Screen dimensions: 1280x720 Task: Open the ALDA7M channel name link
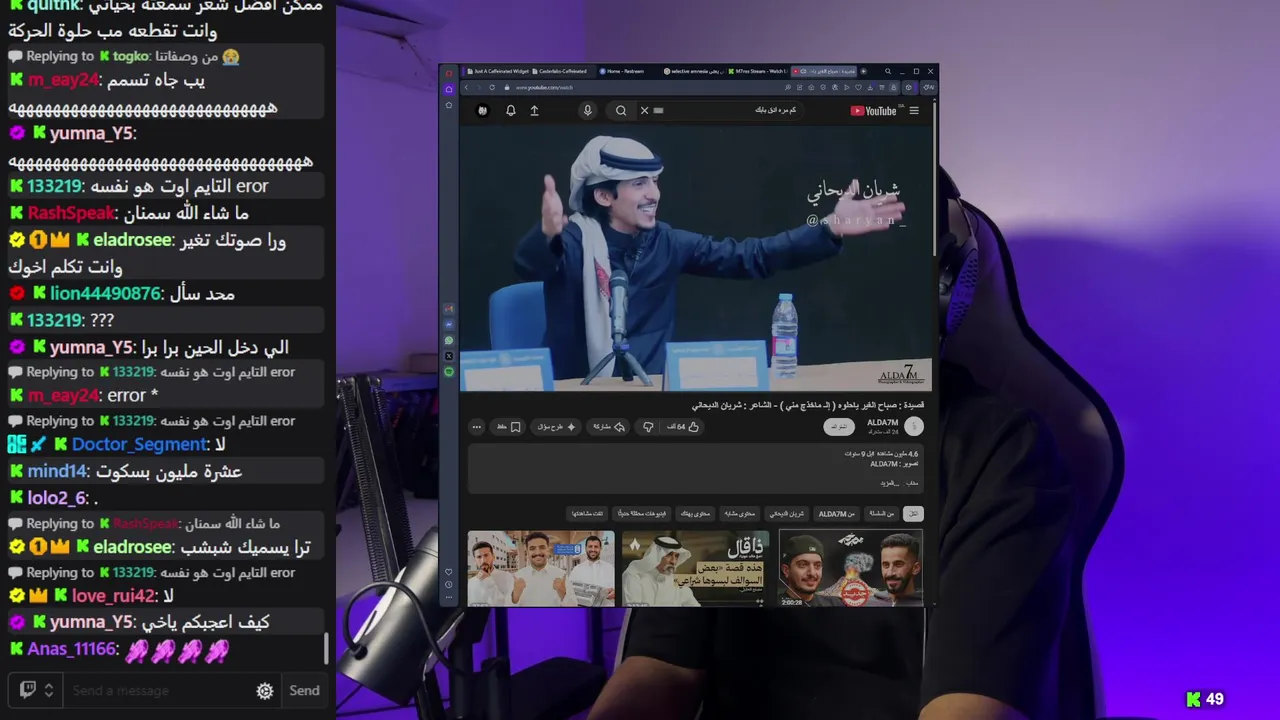coord(883,422)
